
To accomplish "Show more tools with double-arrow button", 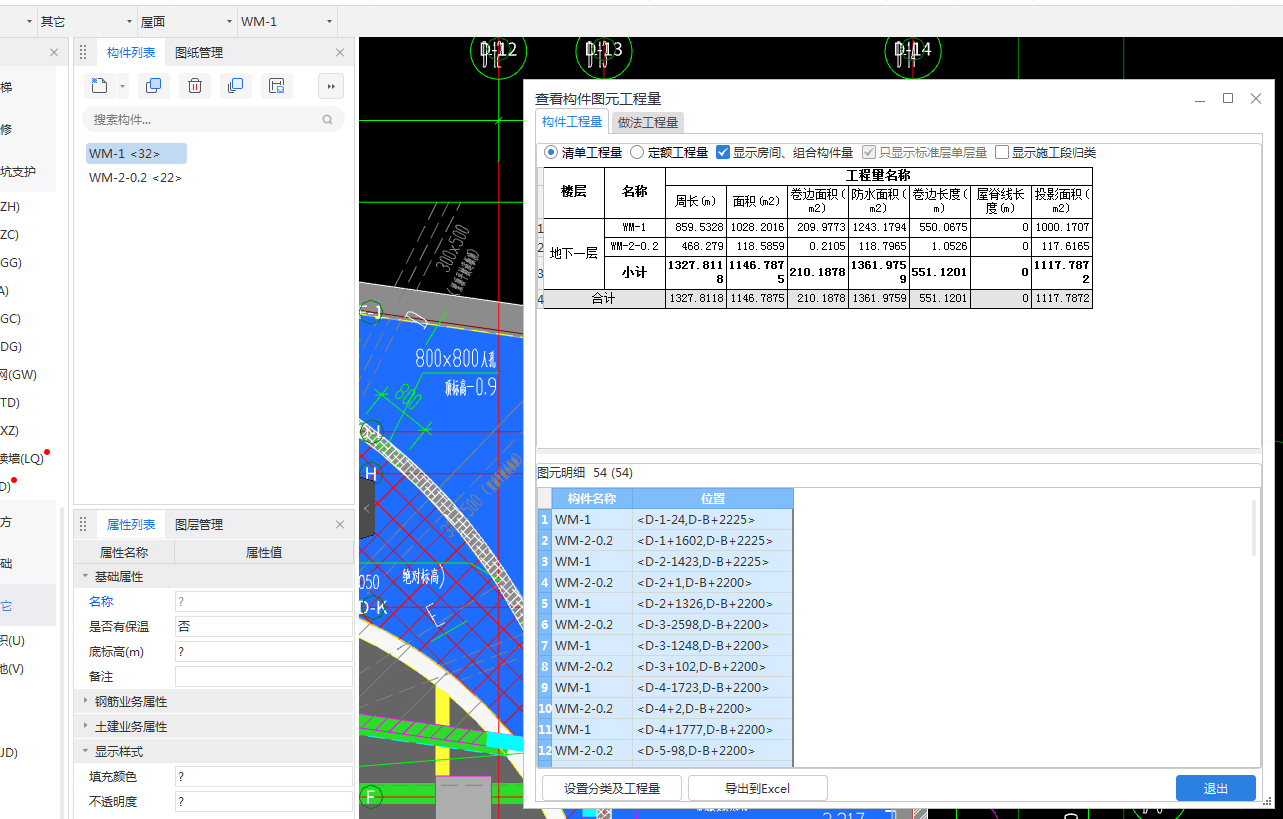I will point(331,86).
